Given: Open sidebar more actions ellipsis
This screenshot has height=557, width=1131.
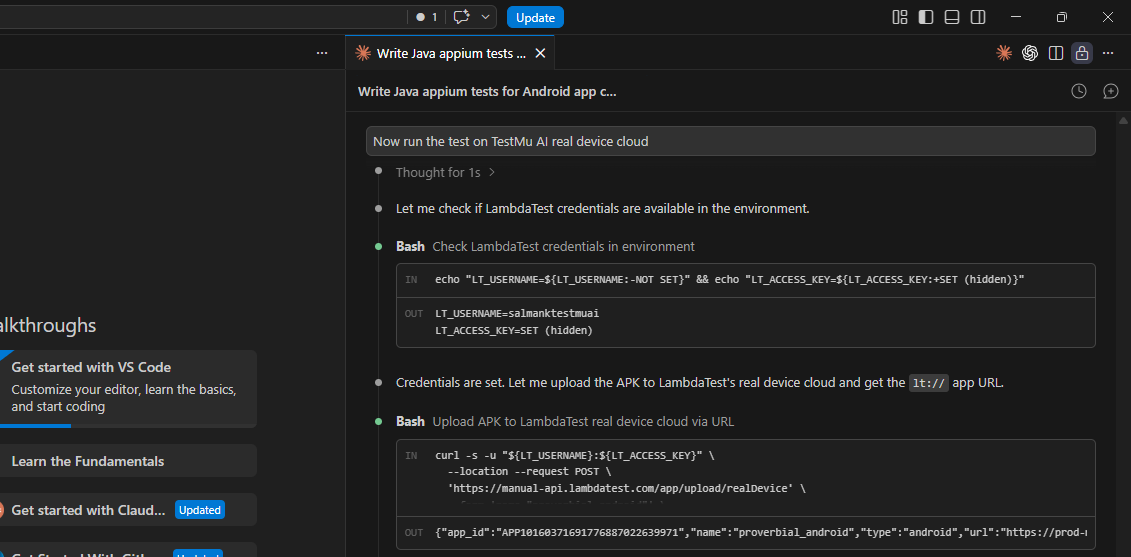Looking at the screenshot, I should pos(322,53).
